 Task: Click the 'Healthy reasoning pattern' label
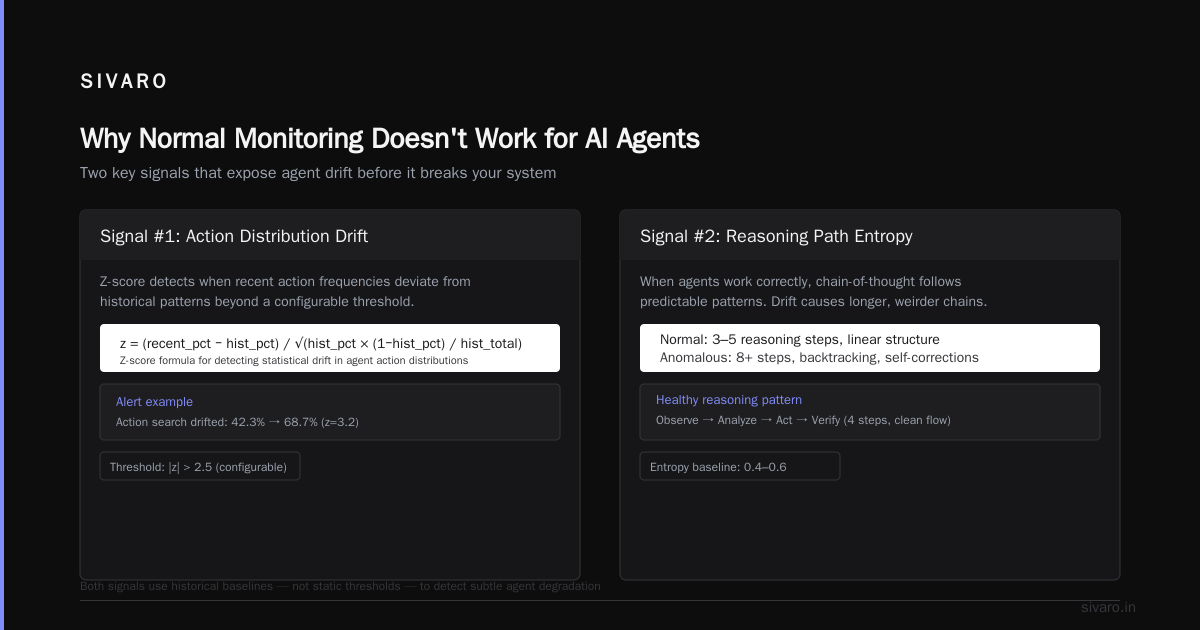click(x=729, y=400)
